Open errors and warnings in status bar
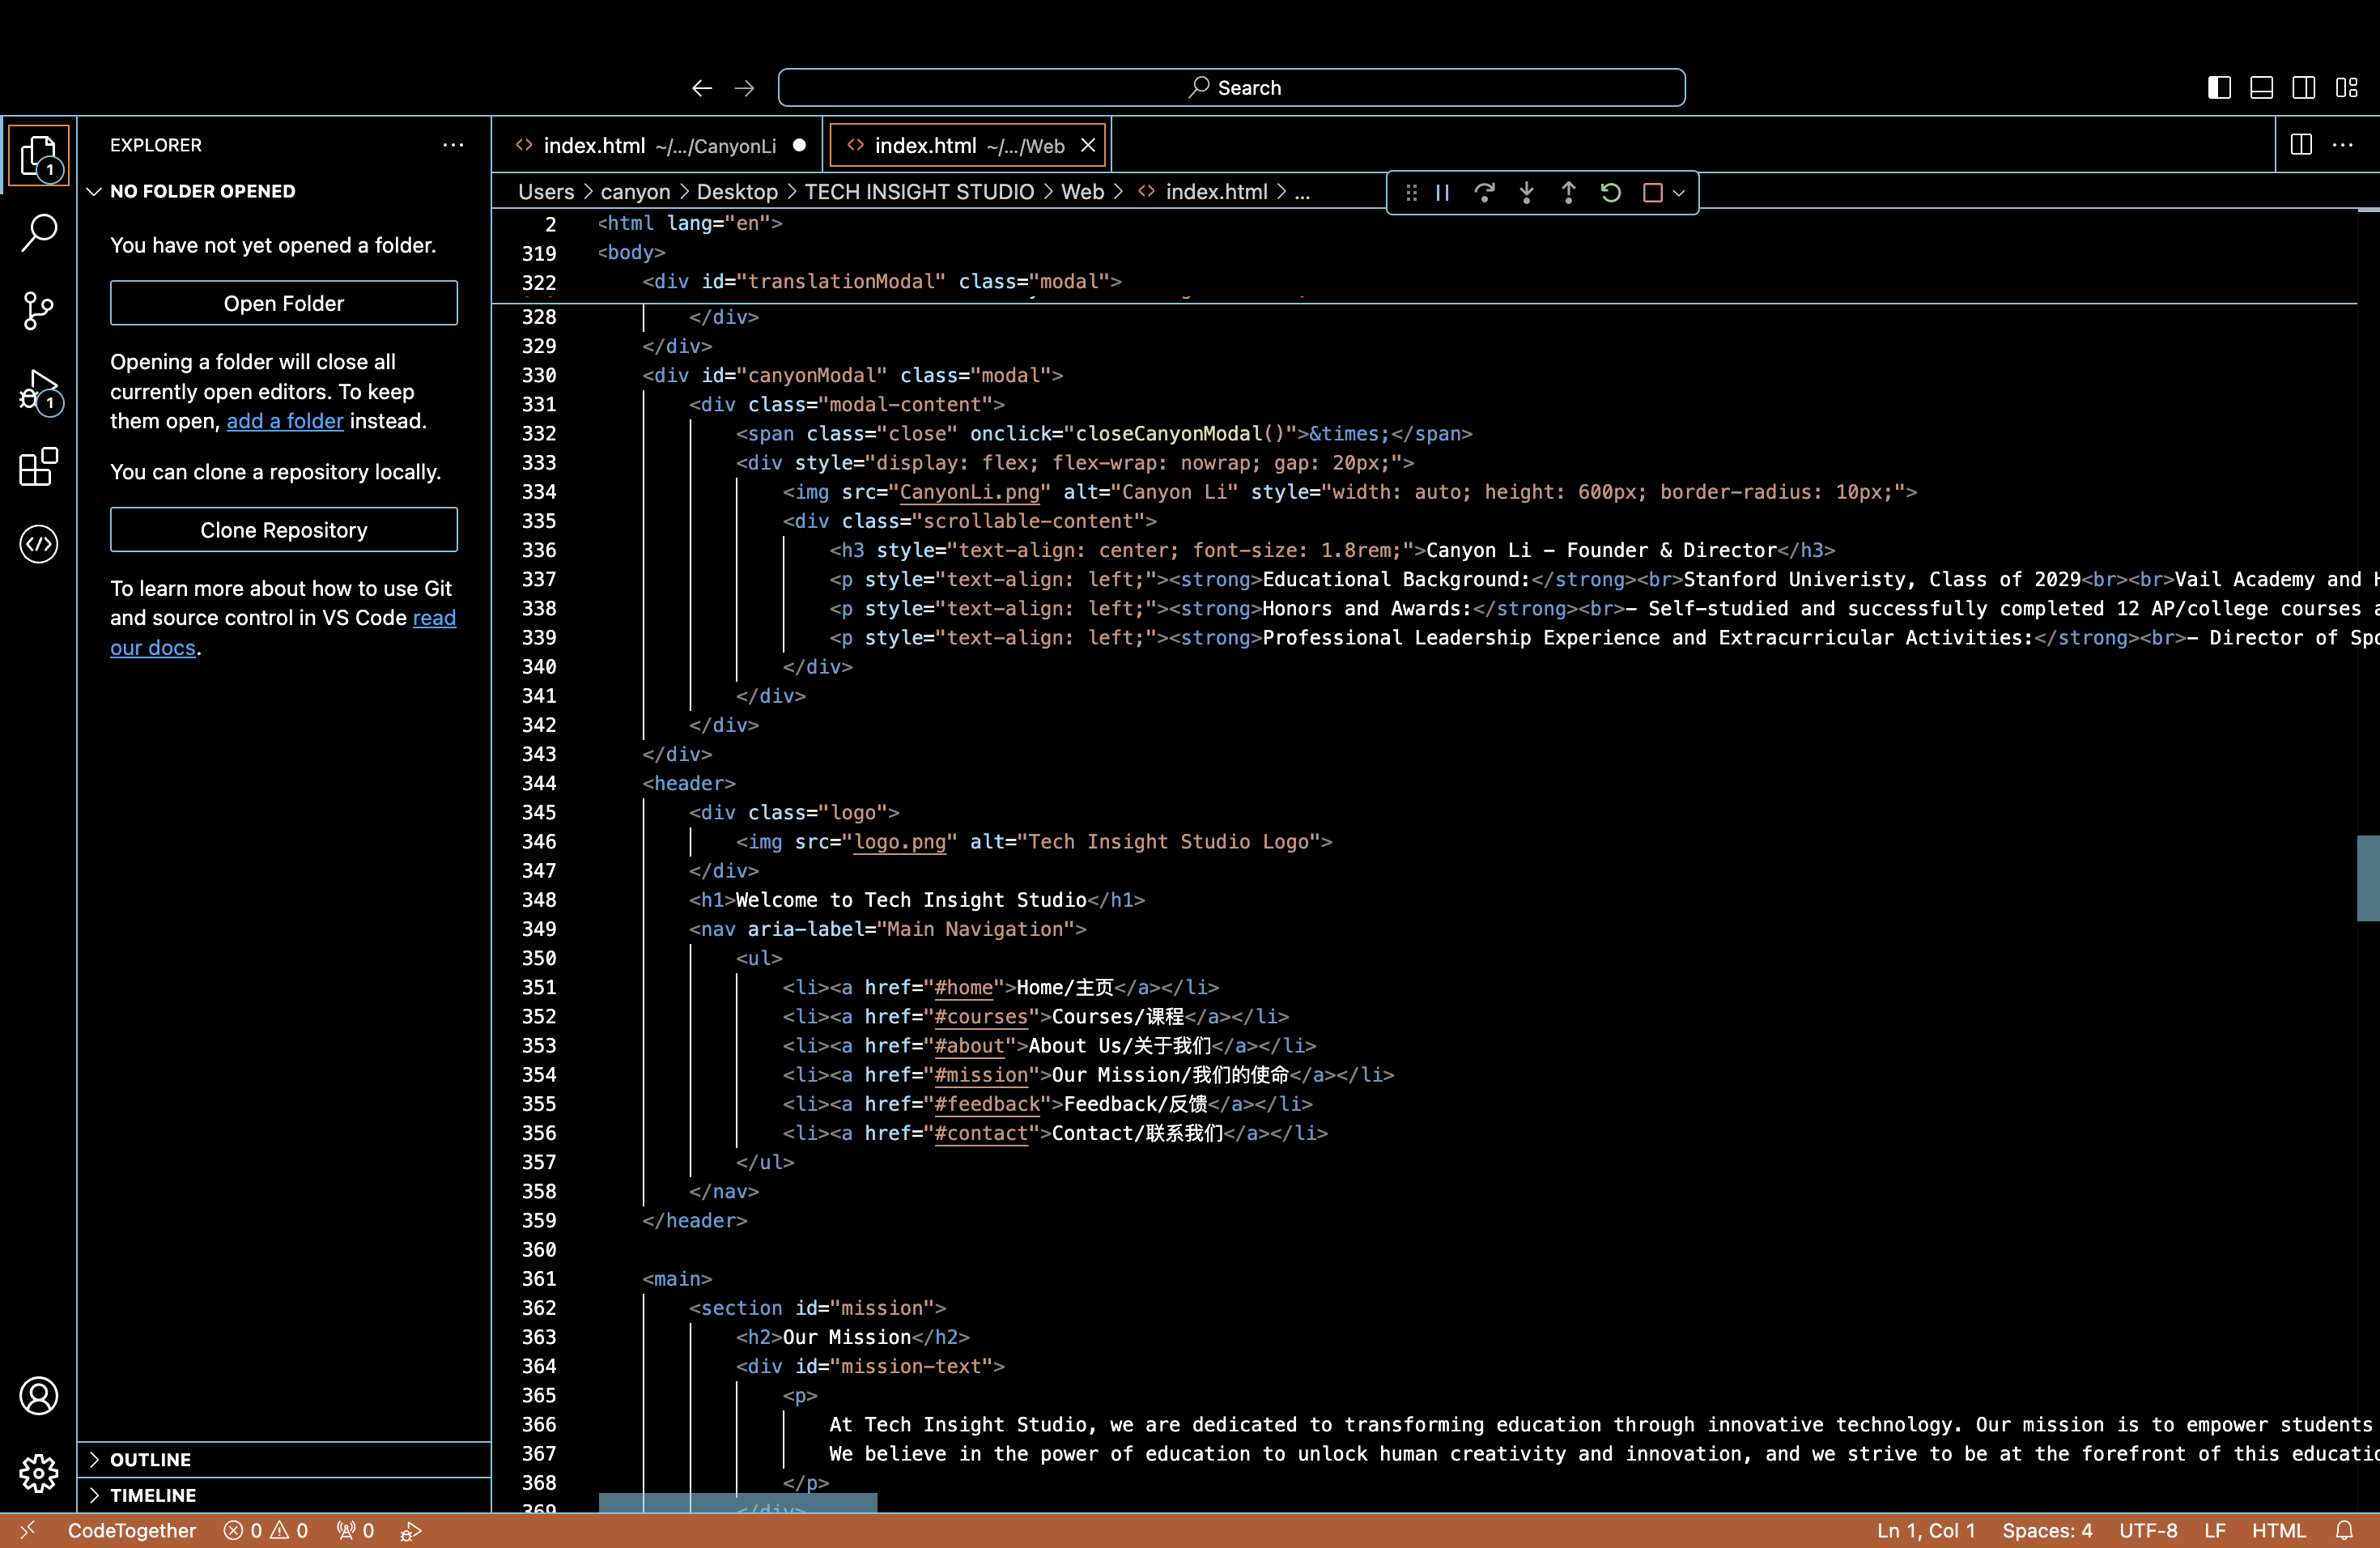 tap(266, 1530)
